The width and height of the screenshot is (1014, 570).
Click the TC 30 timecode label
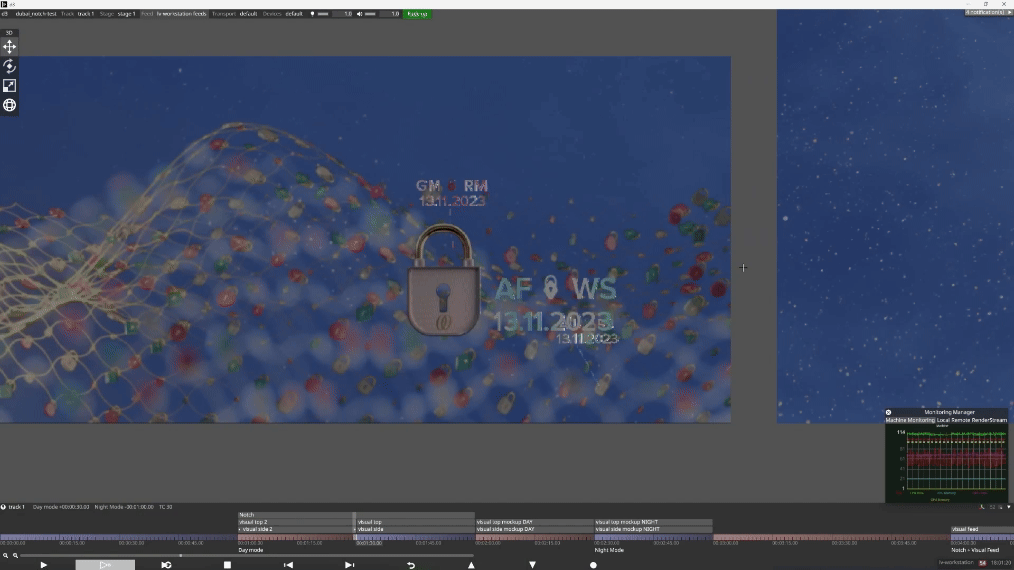tap(166, 507)
